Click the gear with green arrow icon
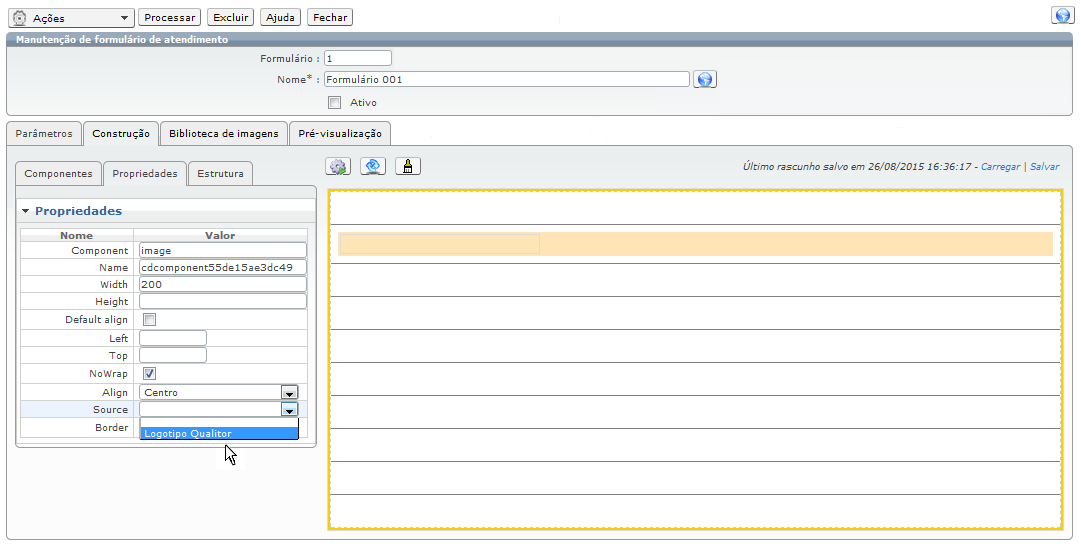 pyautogui.click(x=338, y=166)
